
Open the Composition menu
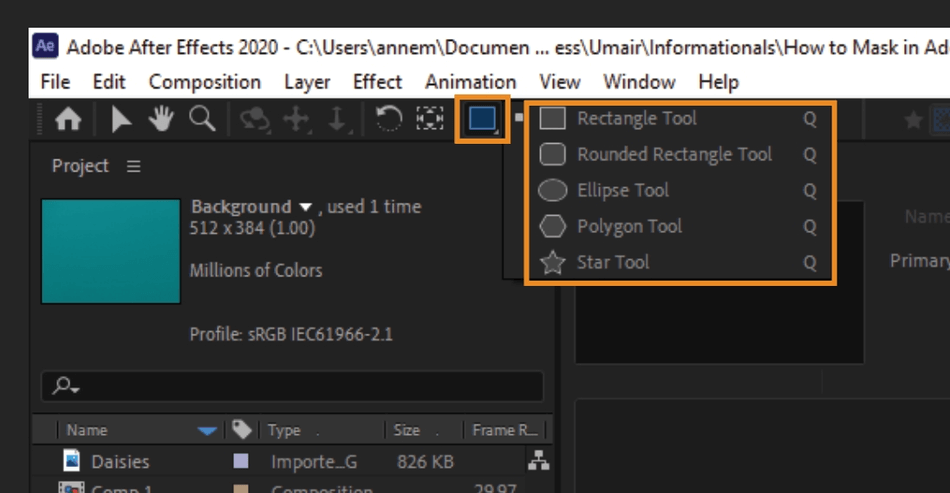205,82
